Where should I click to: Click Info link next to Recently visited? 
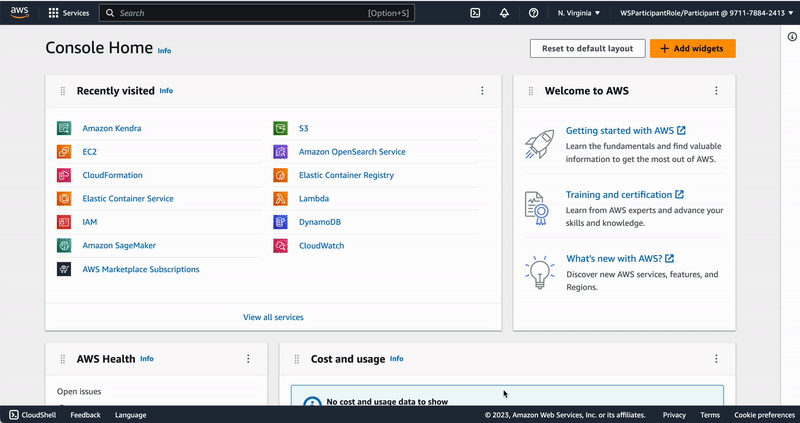166,90
